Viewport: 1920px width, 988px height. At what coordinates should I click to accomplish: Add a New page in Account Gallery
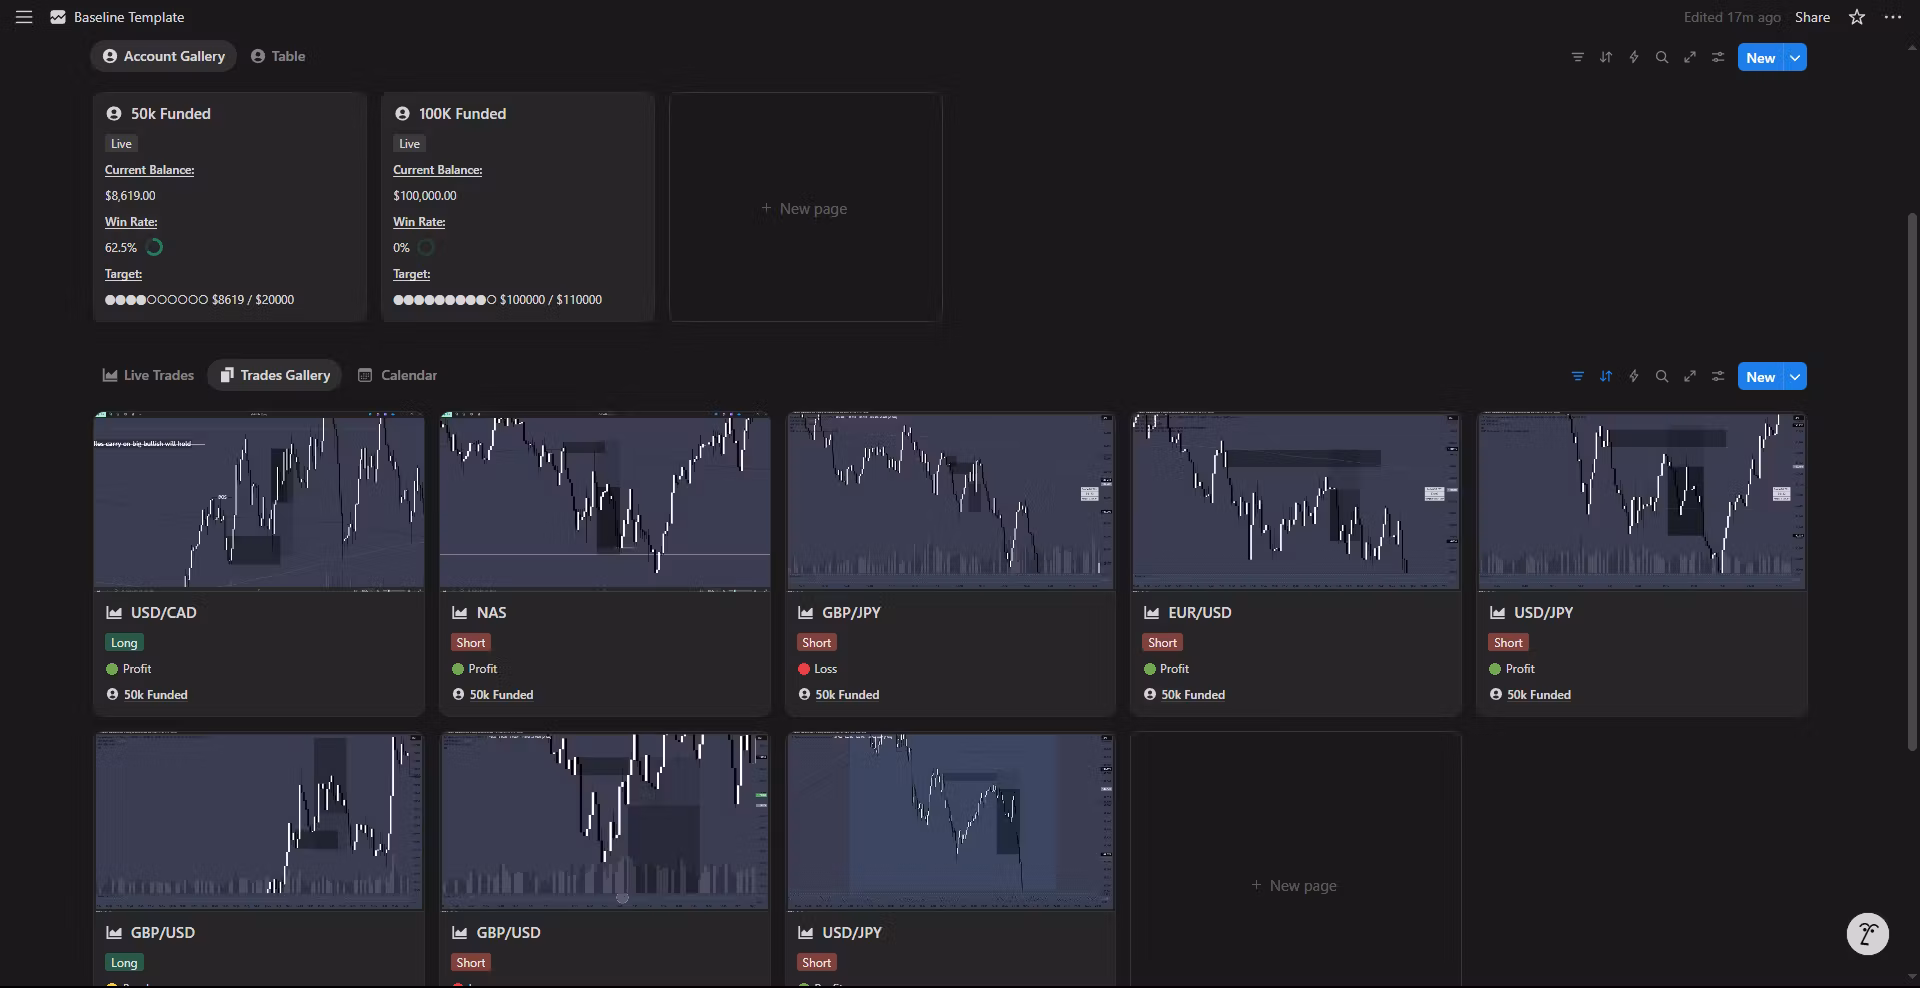804,208
